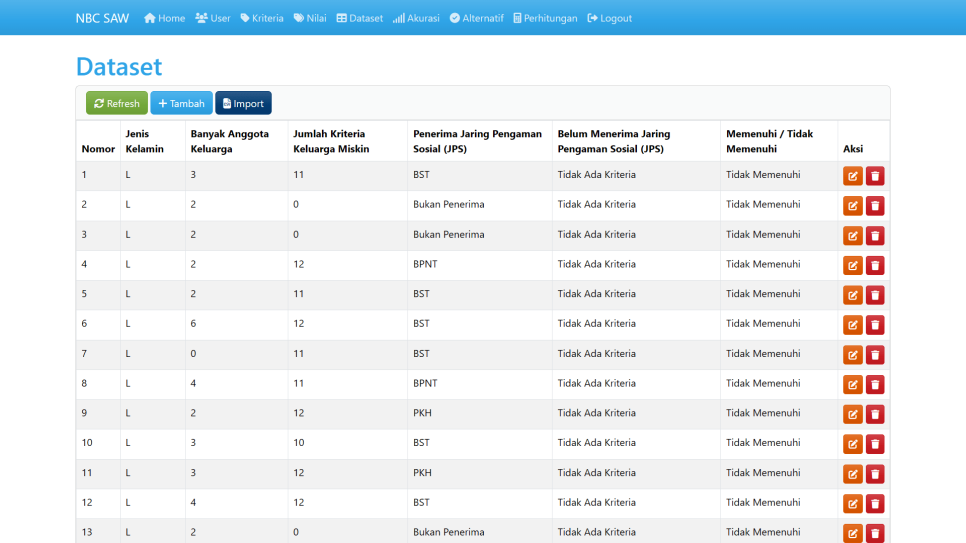Click the edit icon for row 12
The width and height of the screenshot is (966, 543).
(x=852, y=503)
